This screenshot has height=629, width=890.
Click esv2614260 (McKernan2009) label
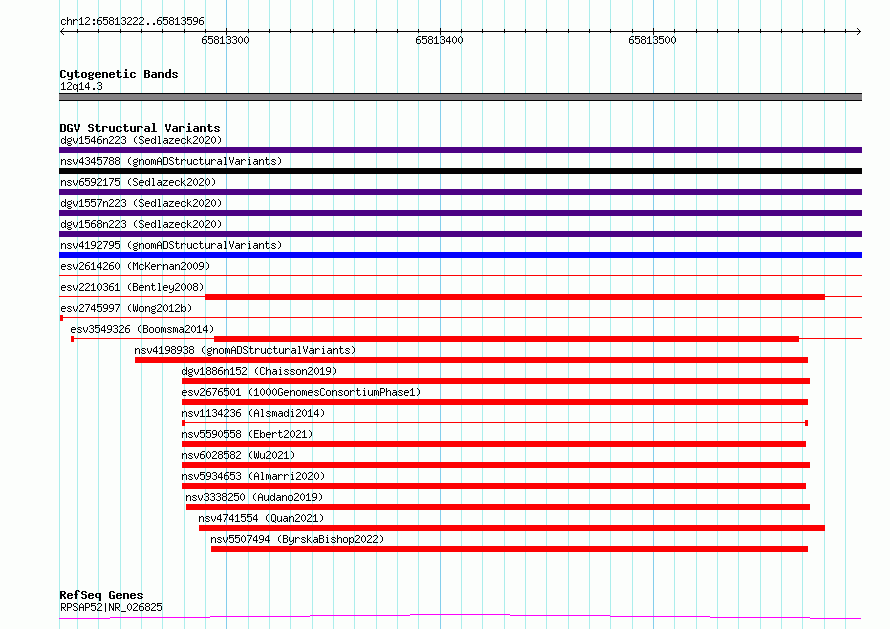coord(135,266)
